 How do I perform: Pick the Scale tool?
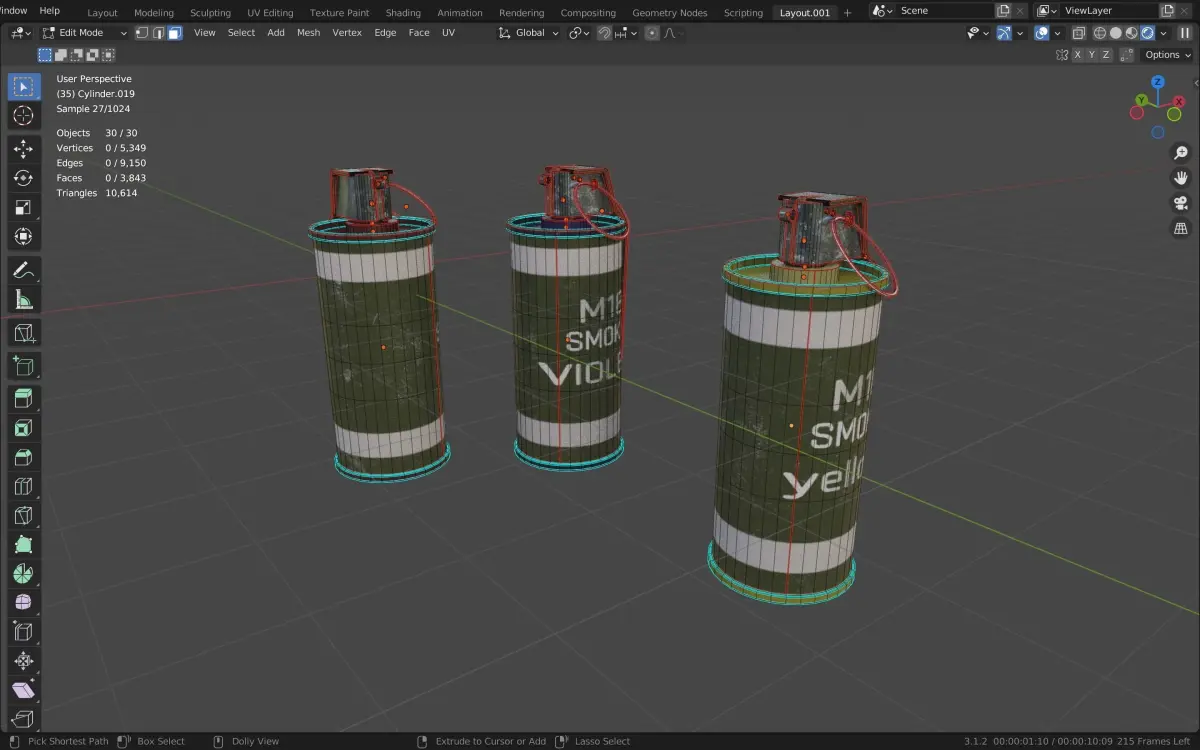[23, 208]
